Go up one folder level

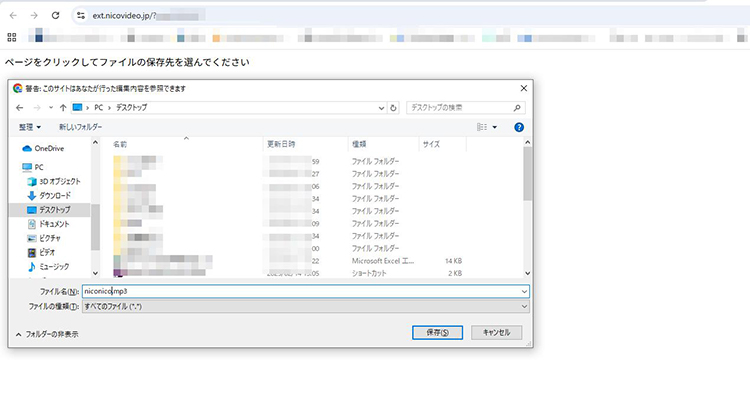[63, 108]
